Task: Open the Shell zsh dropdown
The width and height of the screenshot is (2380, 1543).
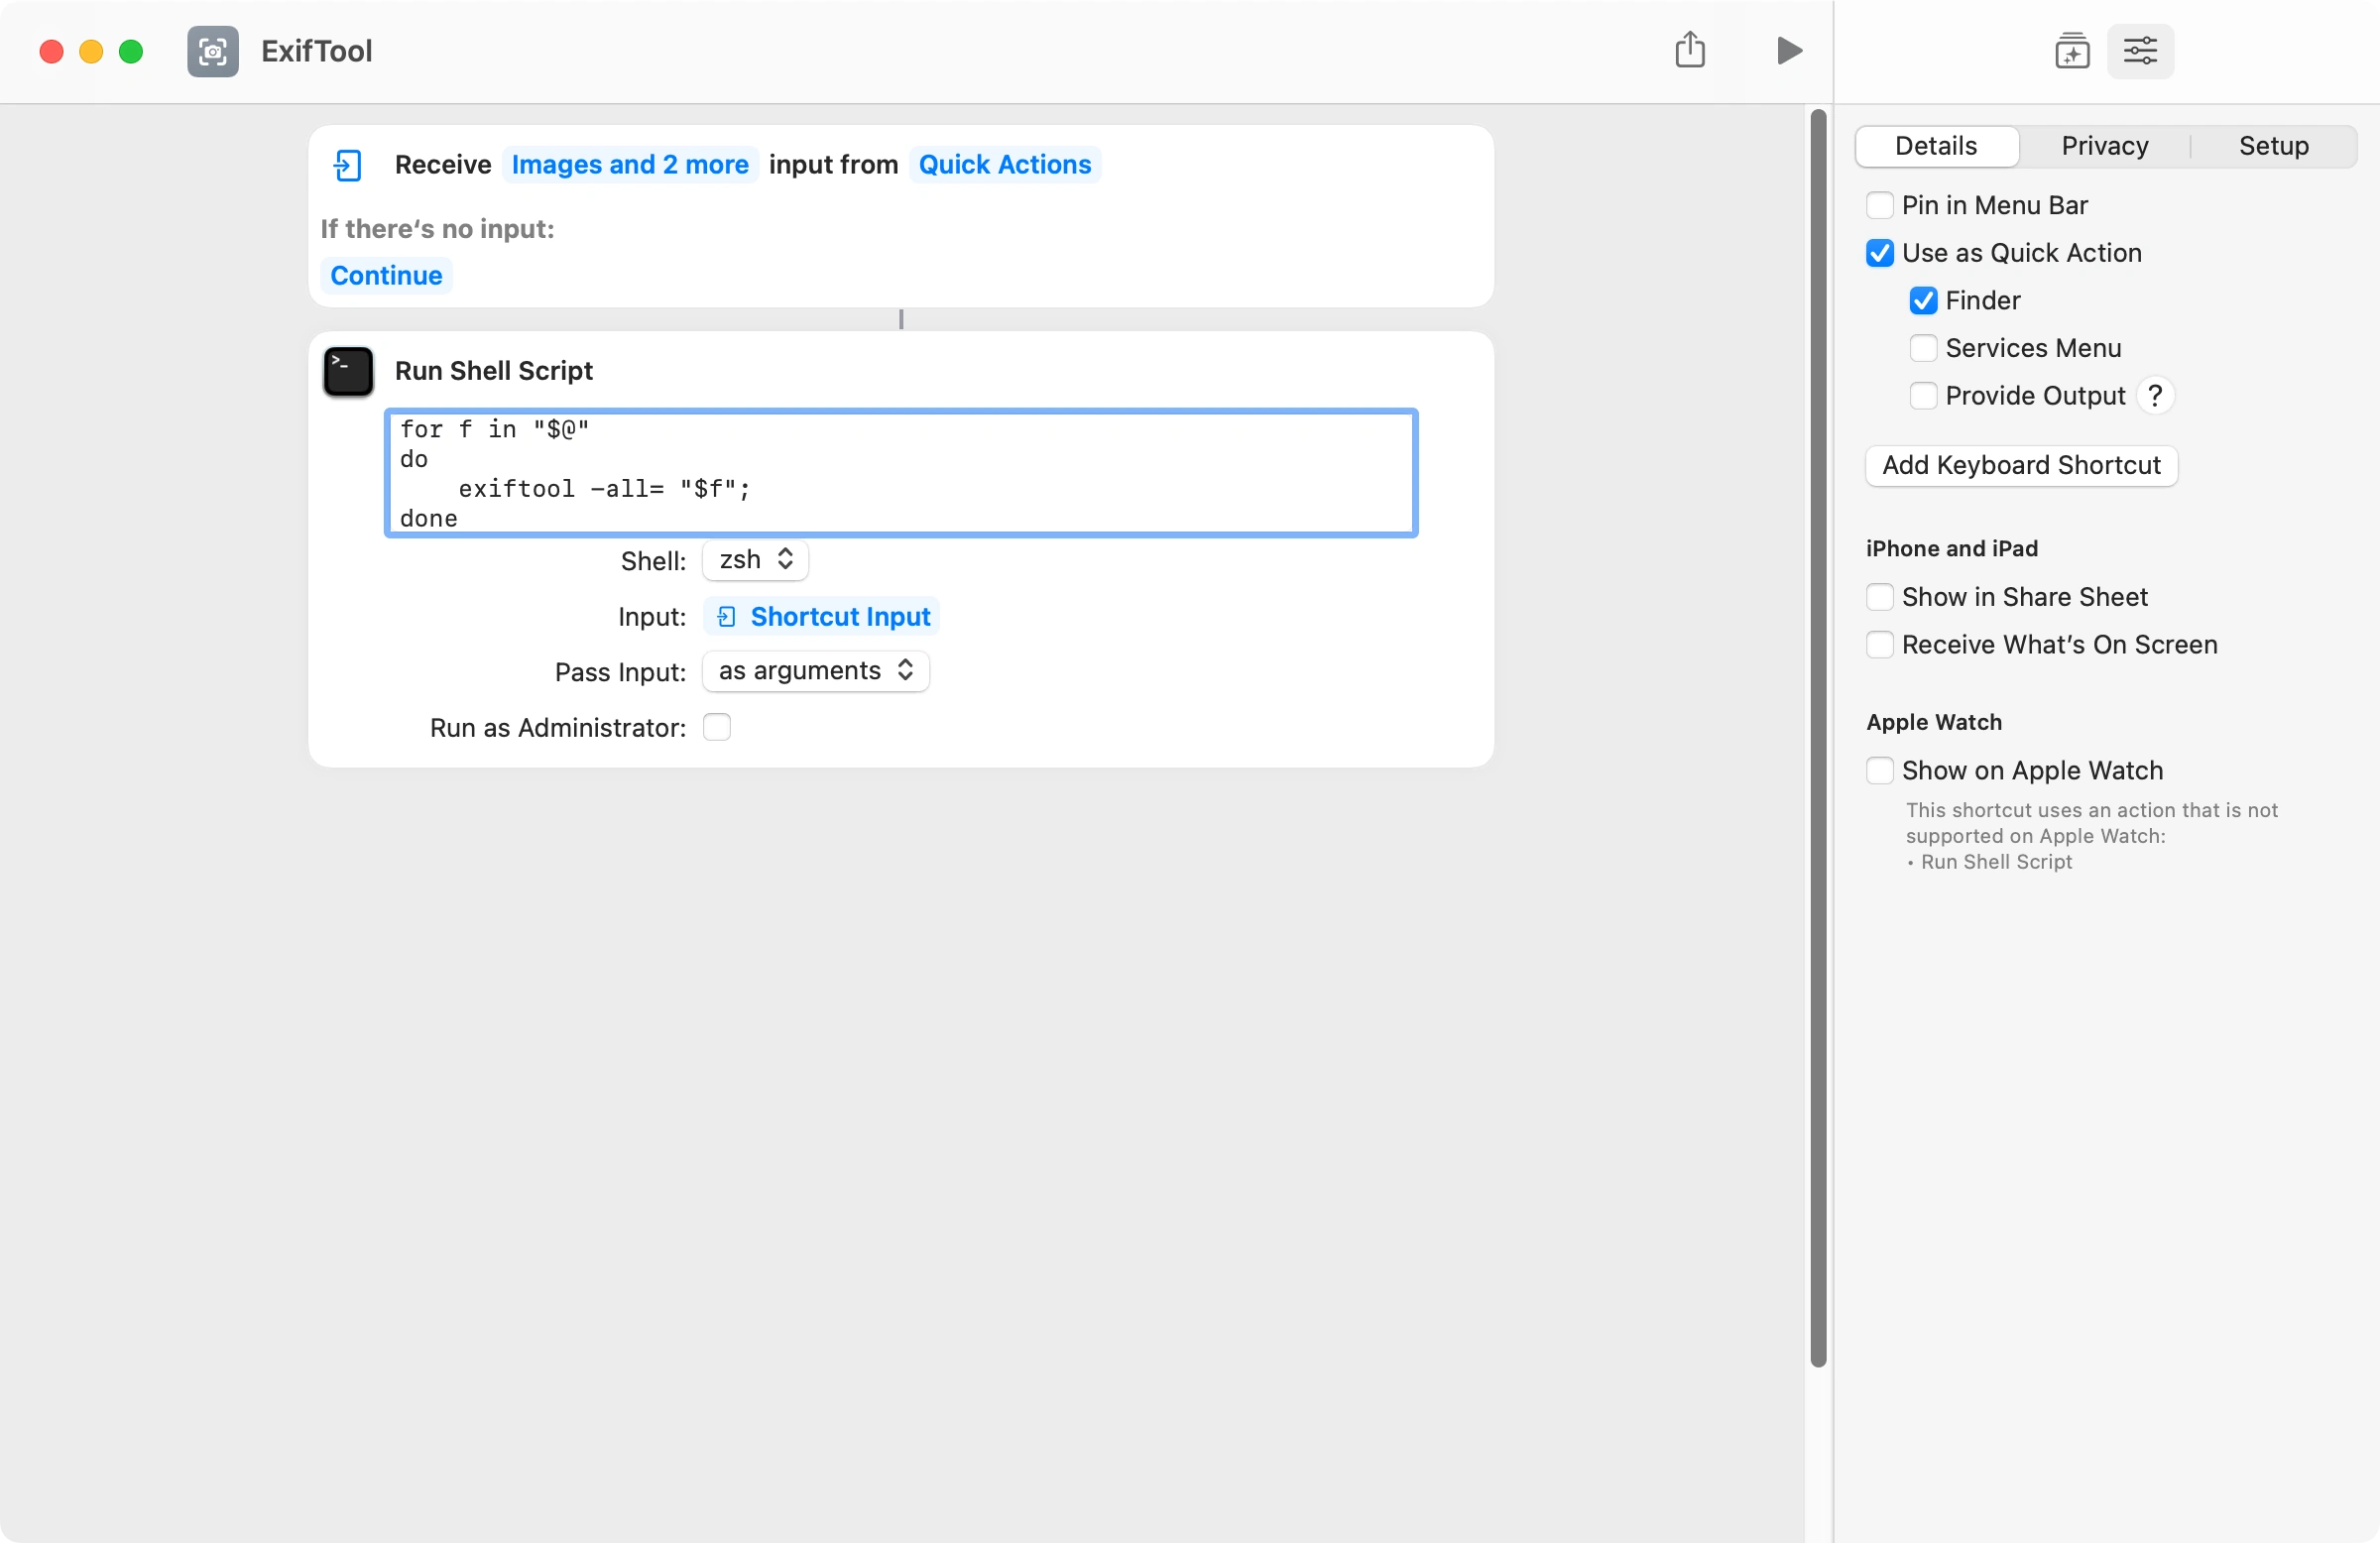Action: (755, 560)
